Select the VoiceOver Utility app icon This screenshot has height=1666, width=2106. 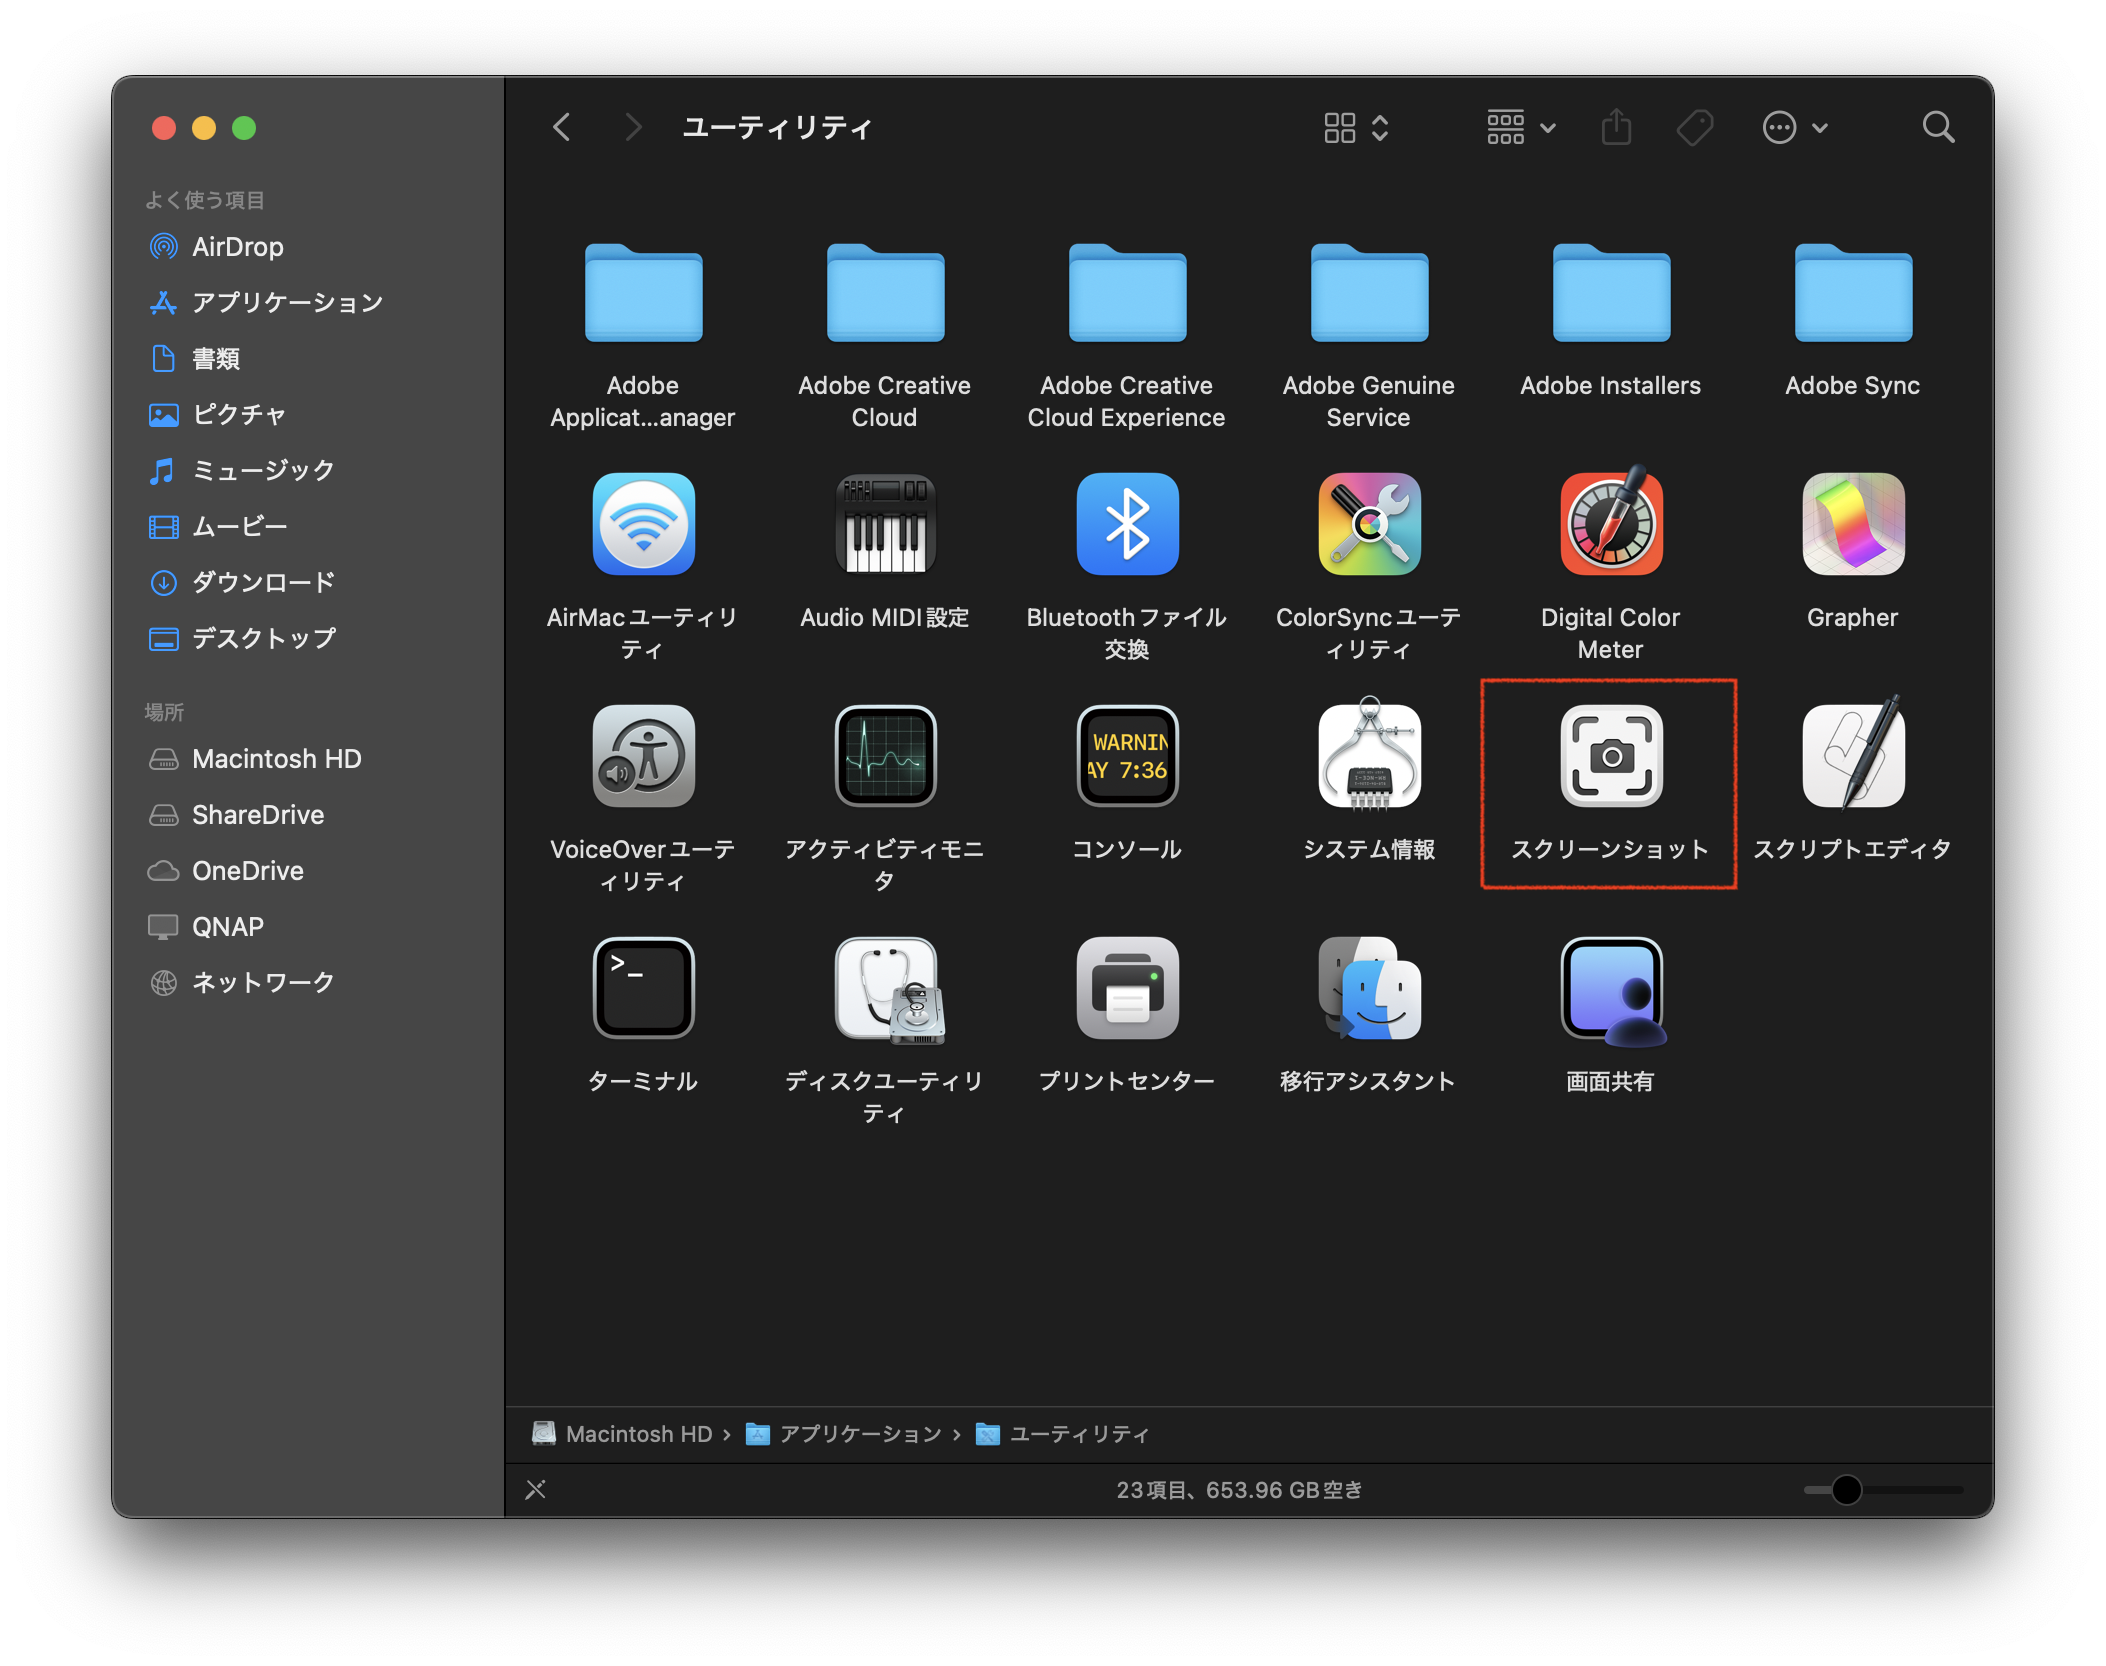[643, 756]
